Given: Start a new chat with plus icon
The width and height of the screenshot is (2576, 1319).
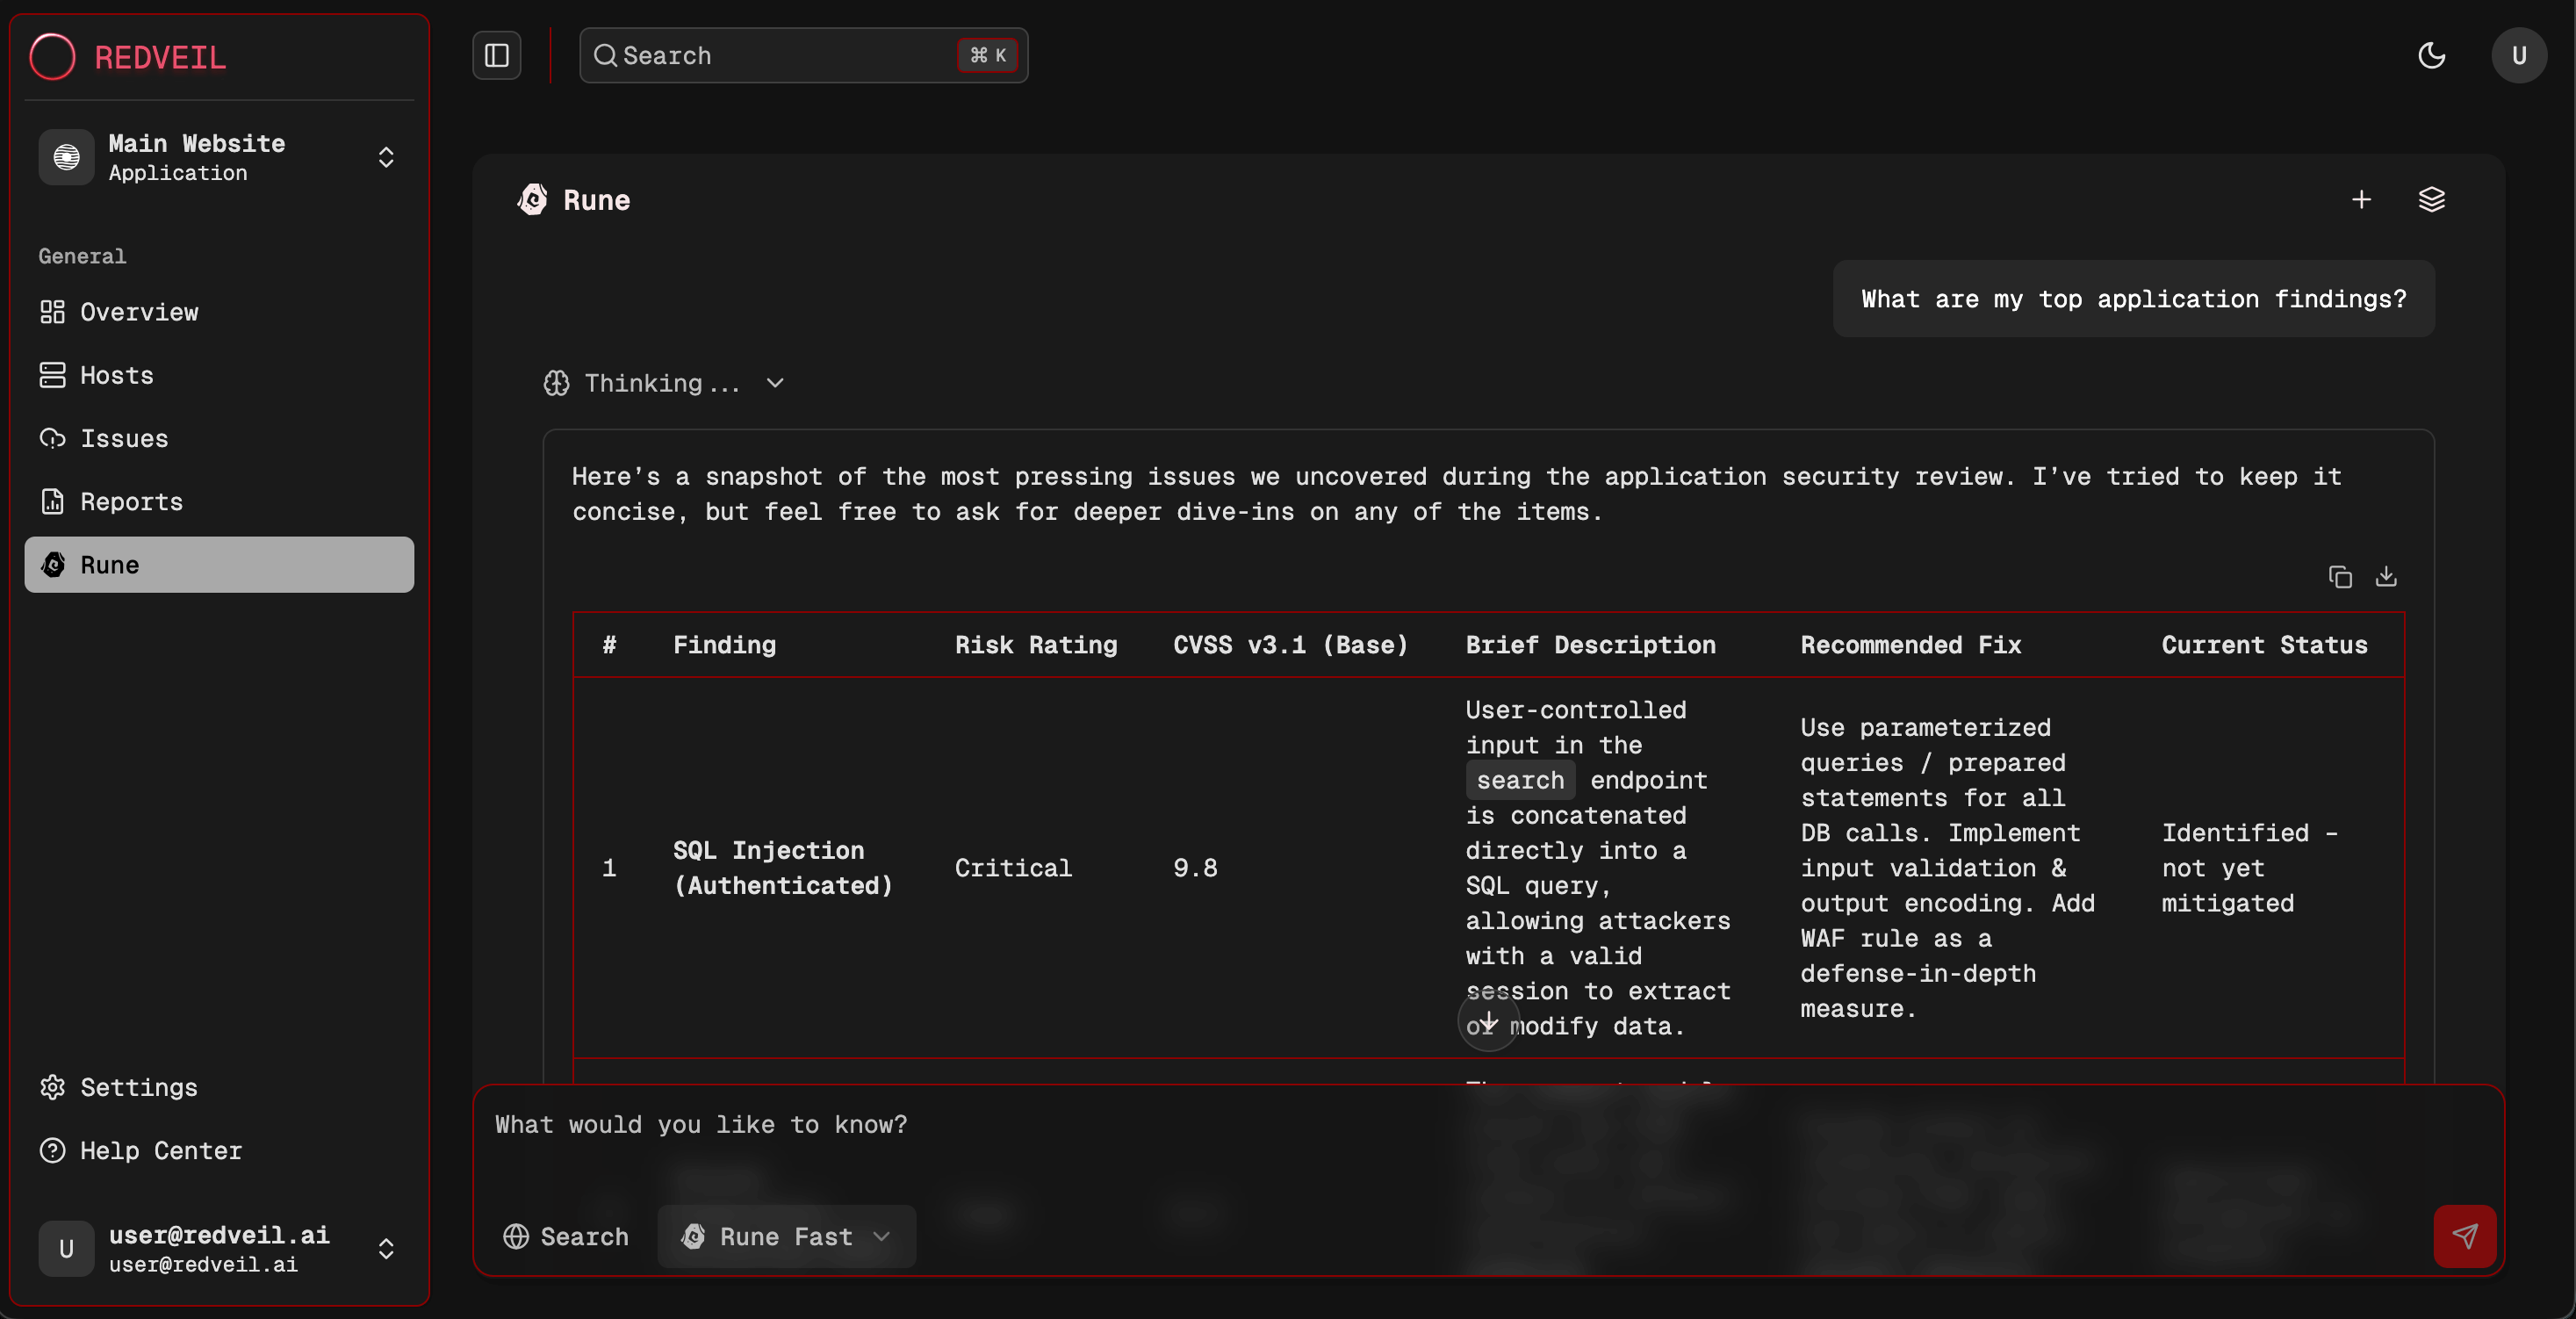Looking at the screenshot, I should tap(2361, 200).
